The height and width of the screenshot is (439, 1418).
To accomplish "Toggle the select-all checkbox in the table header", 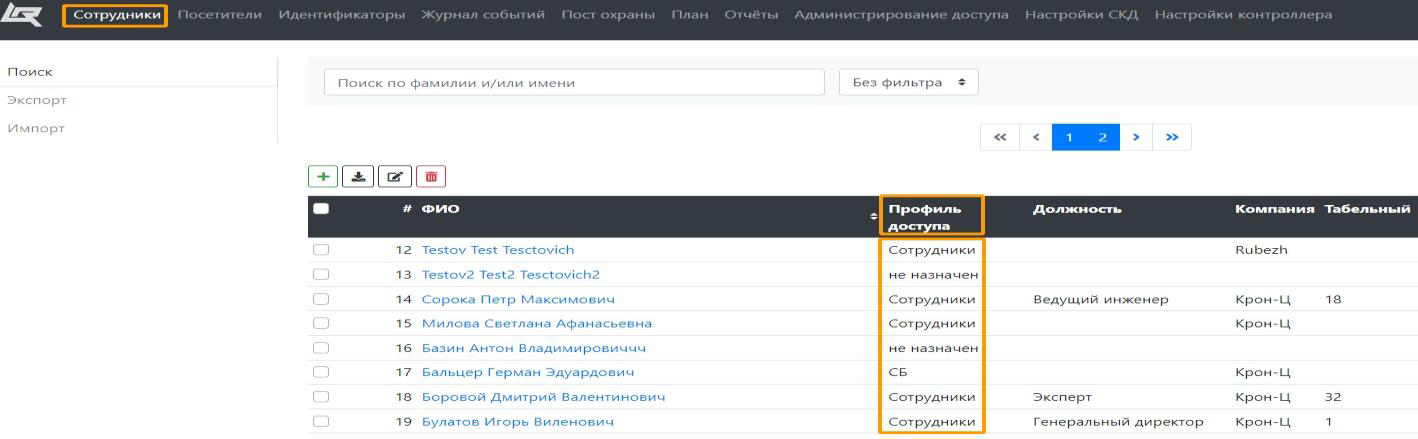I will (321, 209).
